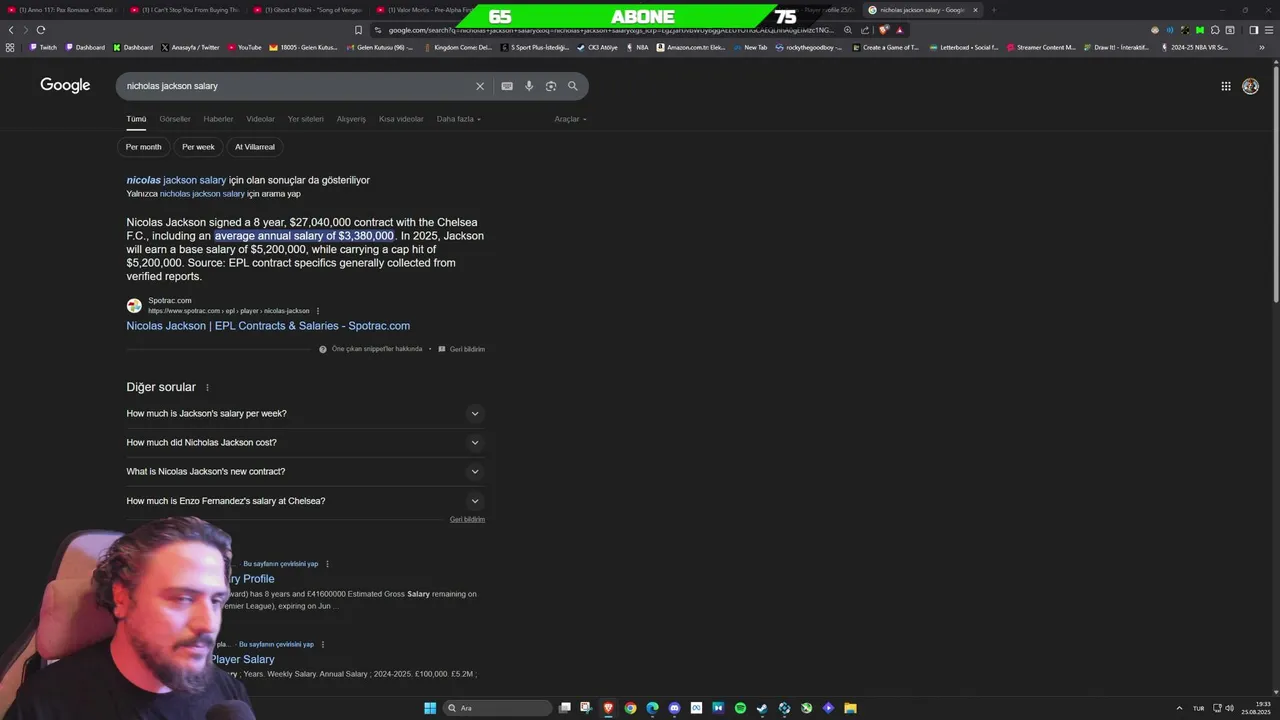Open the browser main menu

(1268, 30)
